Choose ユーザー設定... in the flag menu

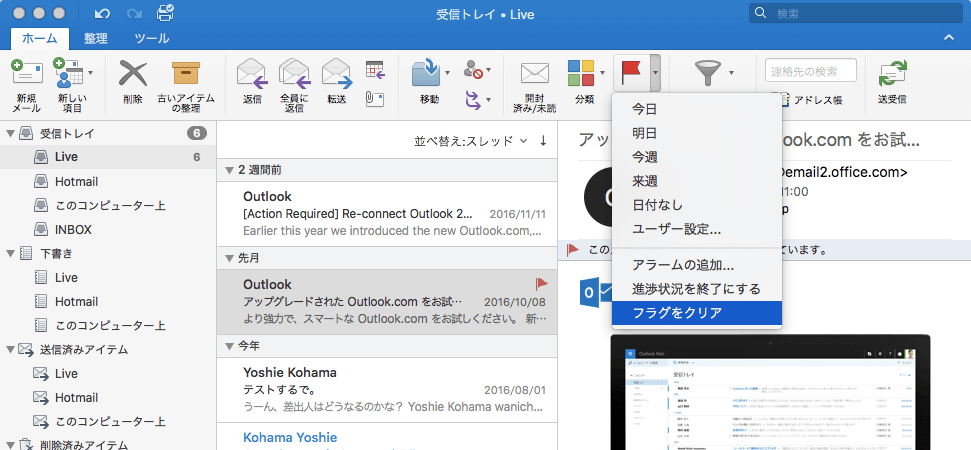pos(697,229)
